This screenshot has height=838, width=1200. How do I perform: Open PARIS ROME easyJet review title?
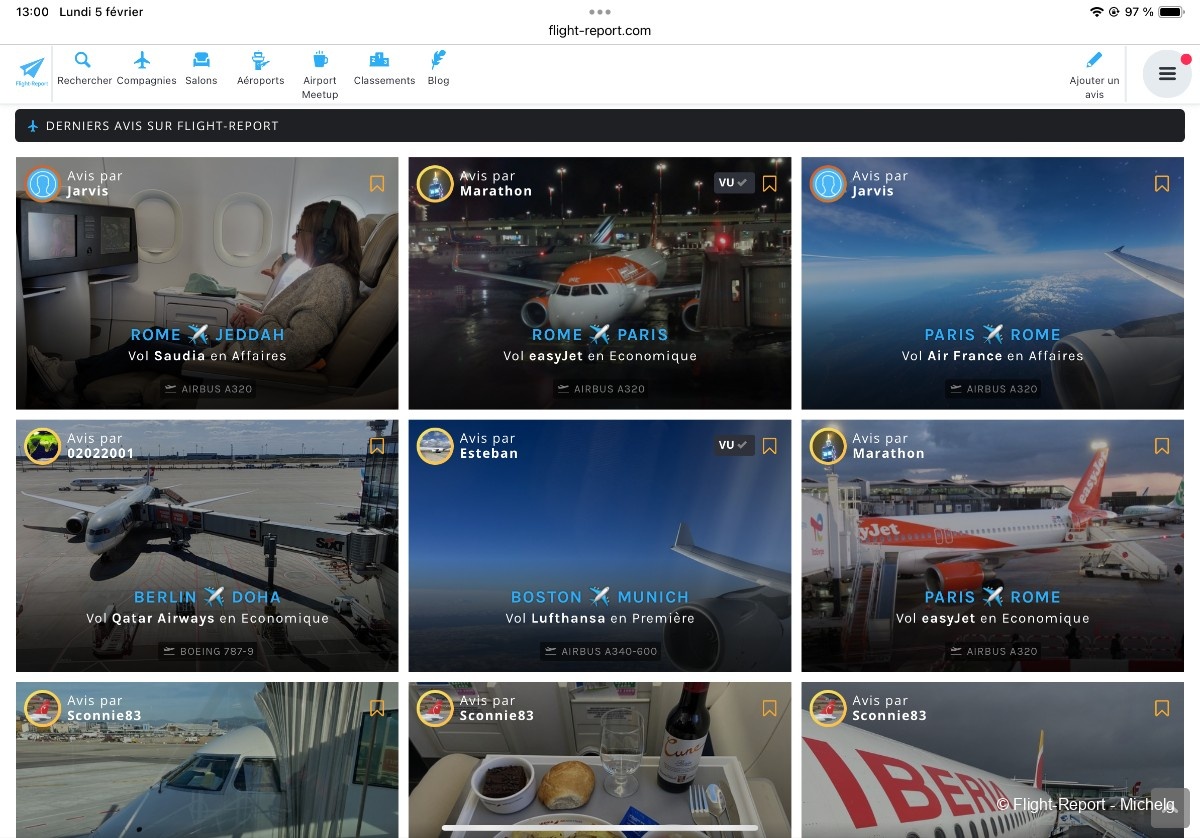point(992,597)
